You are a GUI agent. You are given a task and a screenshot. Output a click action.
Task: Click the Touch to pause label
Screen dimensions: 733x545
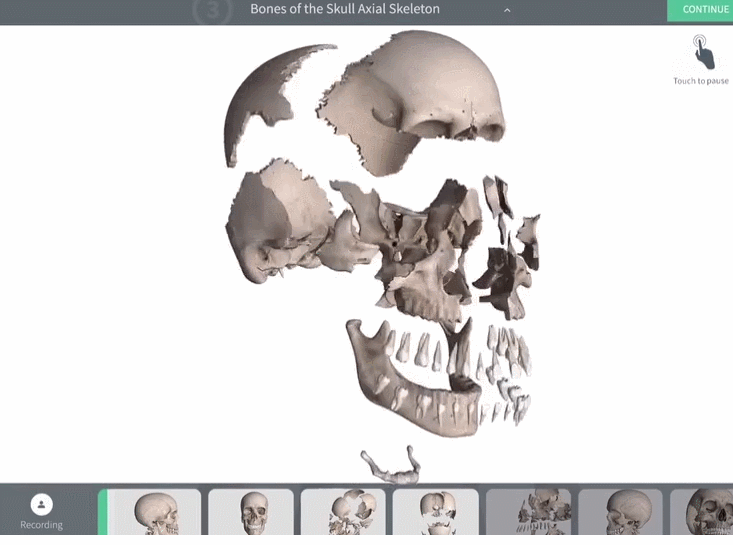click(701, 81)
